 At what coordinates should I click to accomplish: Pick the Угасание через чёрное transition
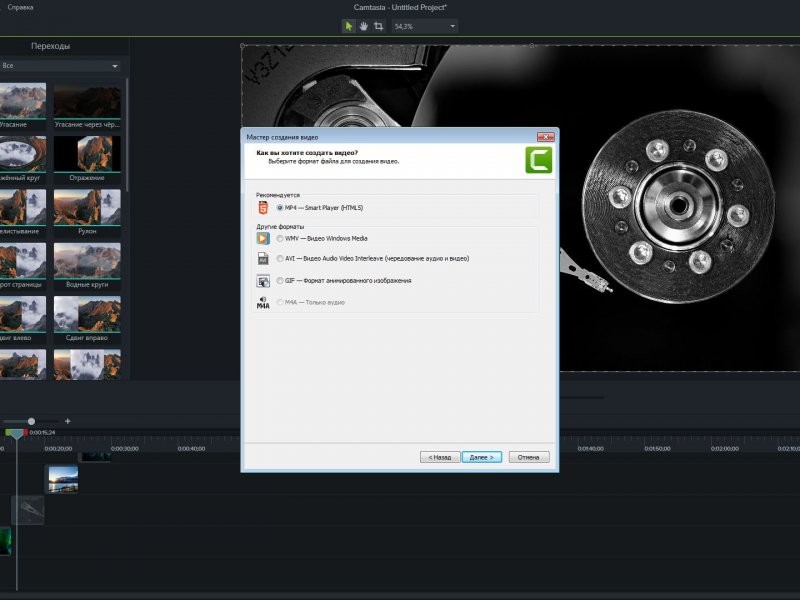pos(87,101)
